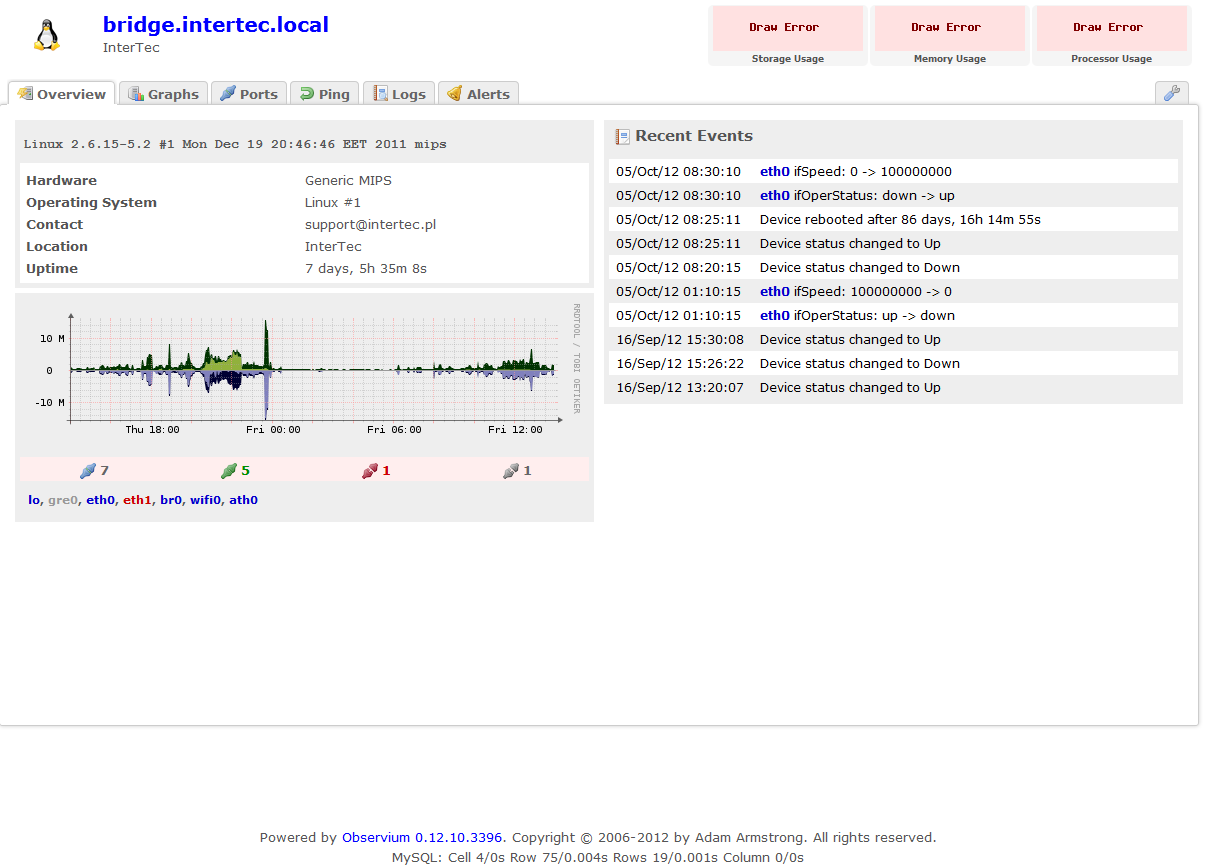Click the Recent Events notebook icon
The height and width of the screenshot is (866, 1208).
point(623,137)
